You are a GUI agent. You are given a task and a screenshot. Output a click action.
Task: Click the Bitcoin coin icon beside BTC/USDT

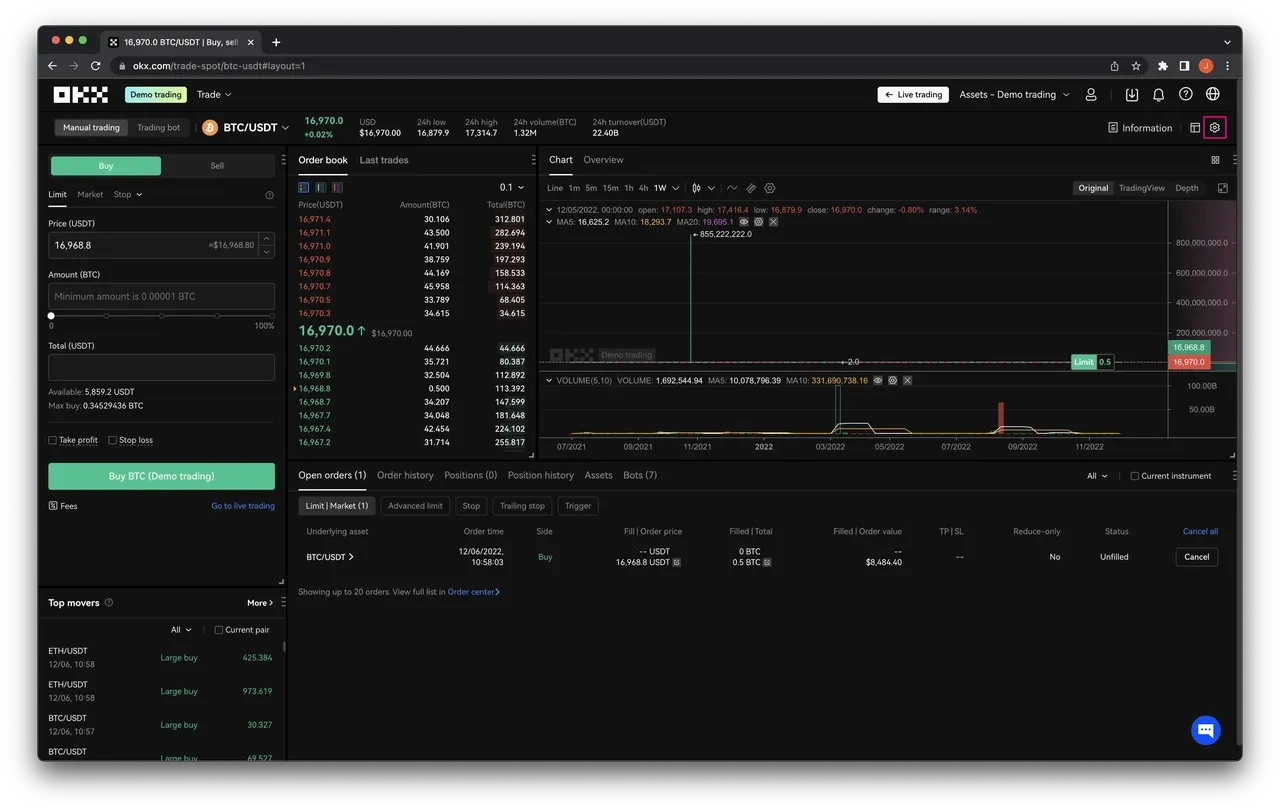210,128
